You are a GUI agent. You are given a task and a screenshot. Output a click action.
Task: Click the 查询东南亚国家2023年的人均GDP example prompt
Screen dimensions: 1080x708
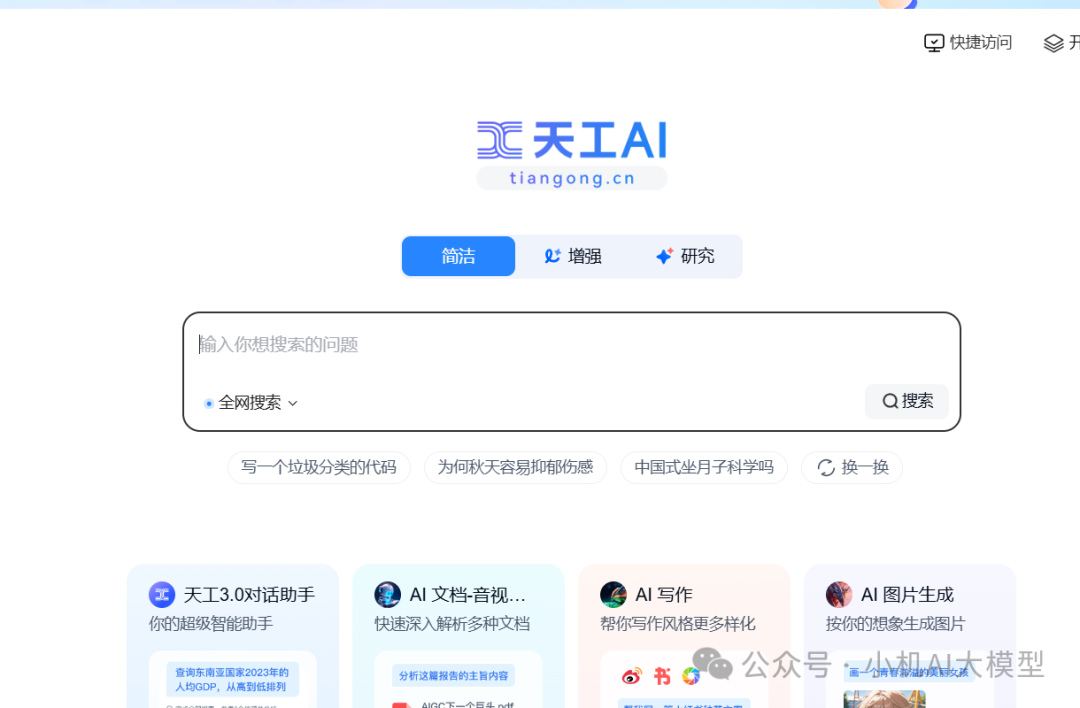(232, 679)
